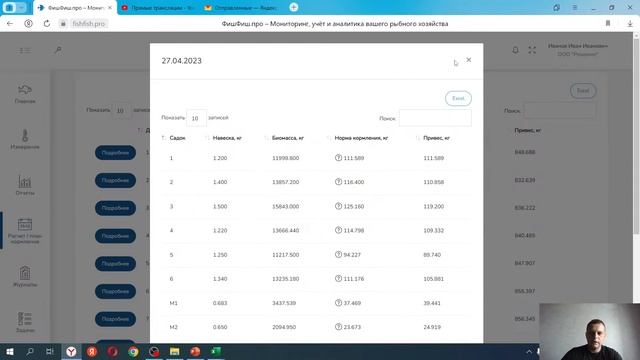
Task: Open the records-per-page box showing 10 in dialog
Action: (x=196, y=118)
